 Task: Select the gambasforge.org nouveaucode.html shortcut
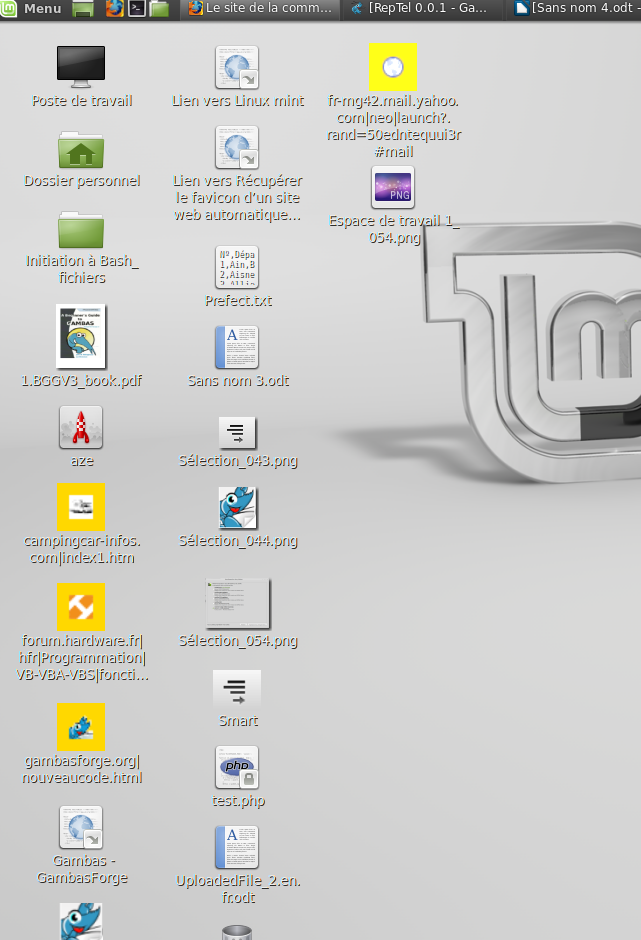click(81, 727)
